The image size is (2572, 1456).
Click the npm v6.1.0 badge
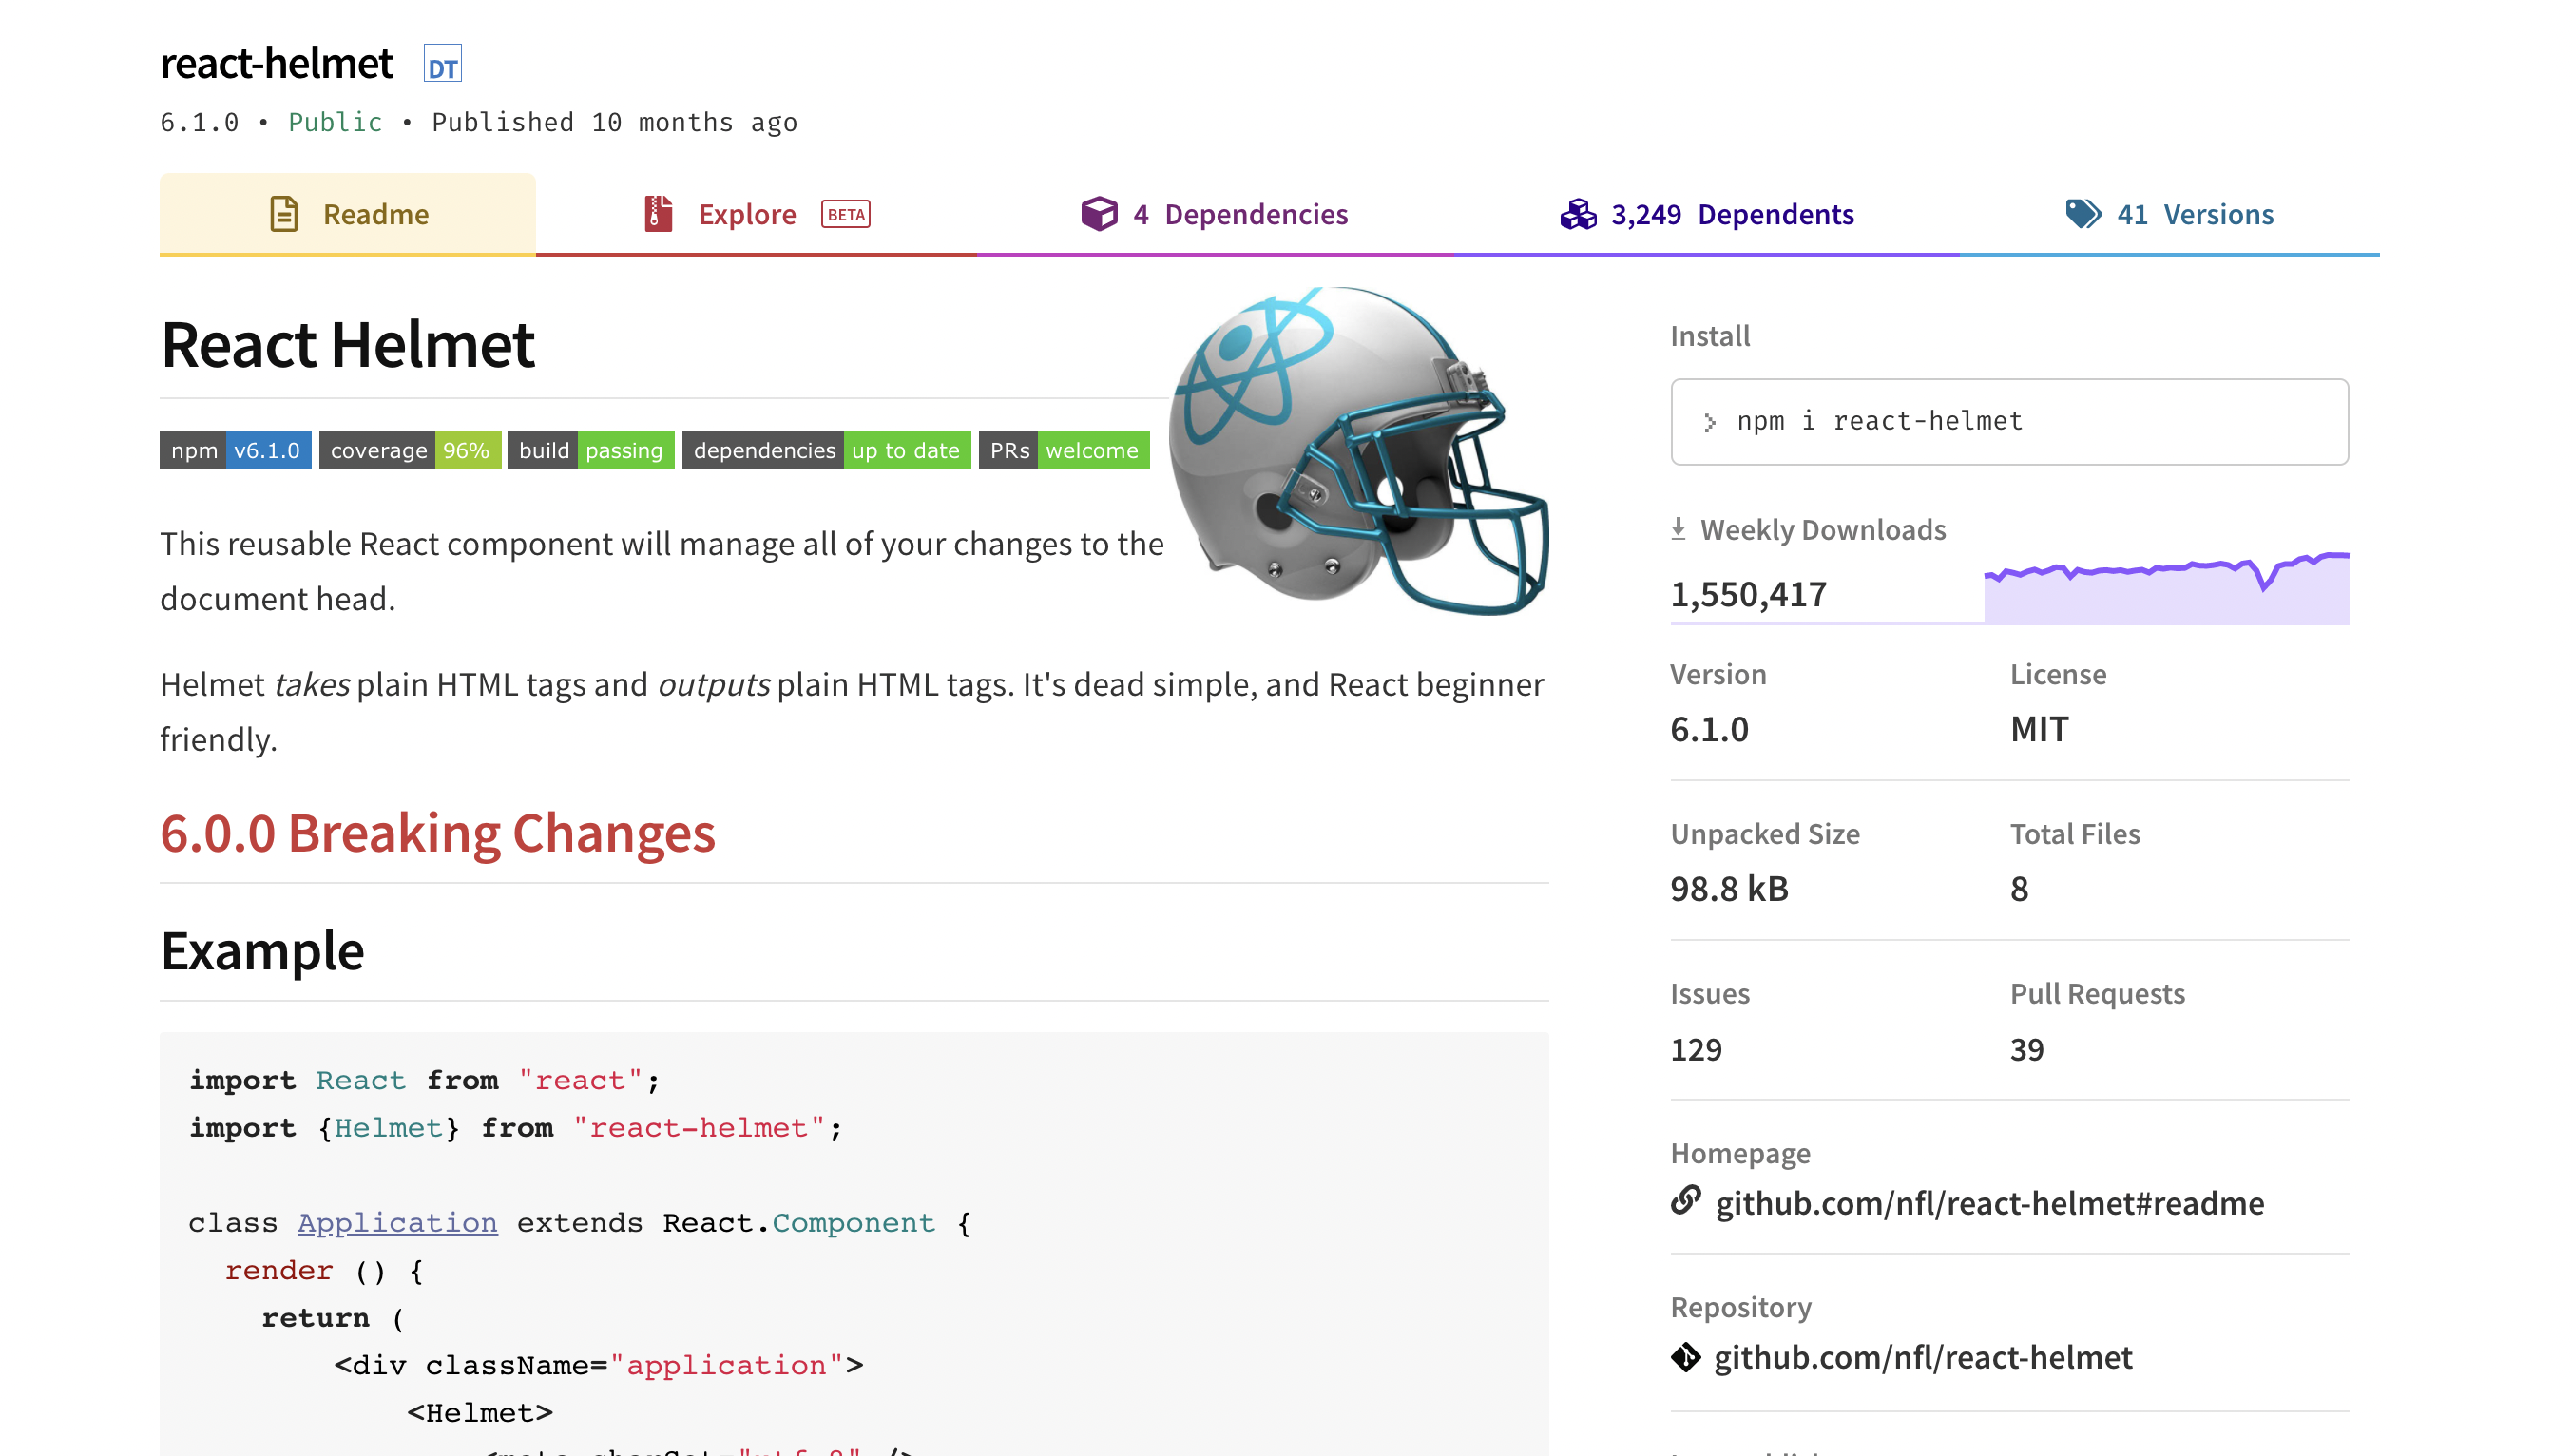235,450
